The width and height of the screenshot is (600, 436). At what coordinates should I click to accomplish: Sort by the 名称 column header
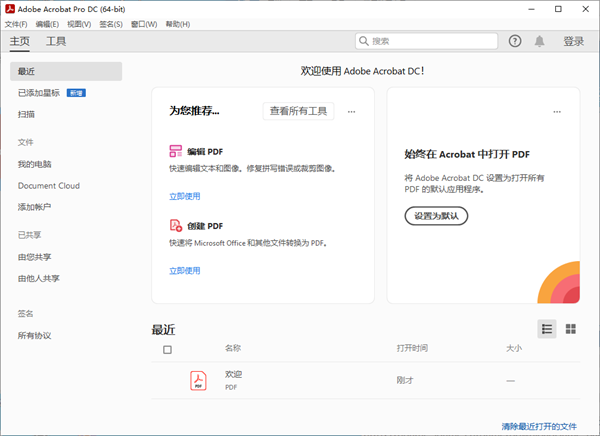[233, 348]
